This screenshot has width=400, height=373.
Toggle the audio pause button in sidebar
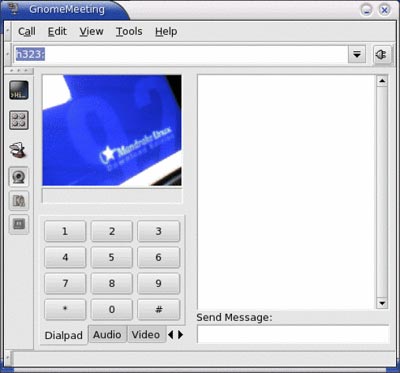[x=19, y=201]
